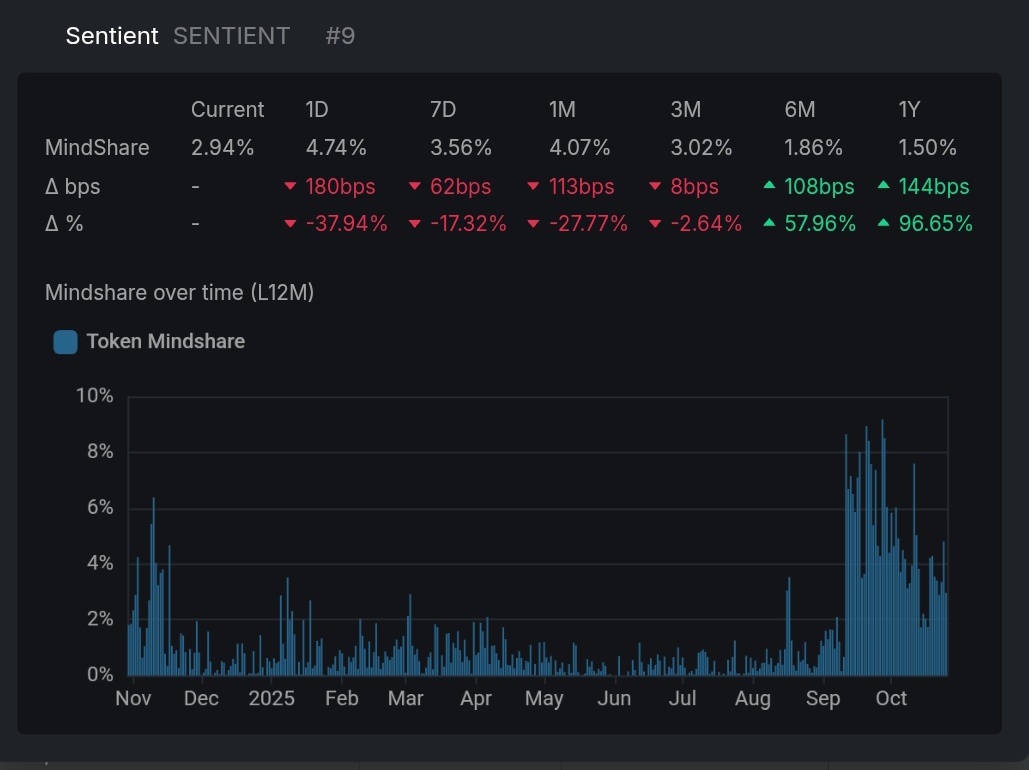This screenshot has width=1029, height=770.
Task: Click the 1D column header
Action: (315, 109)
